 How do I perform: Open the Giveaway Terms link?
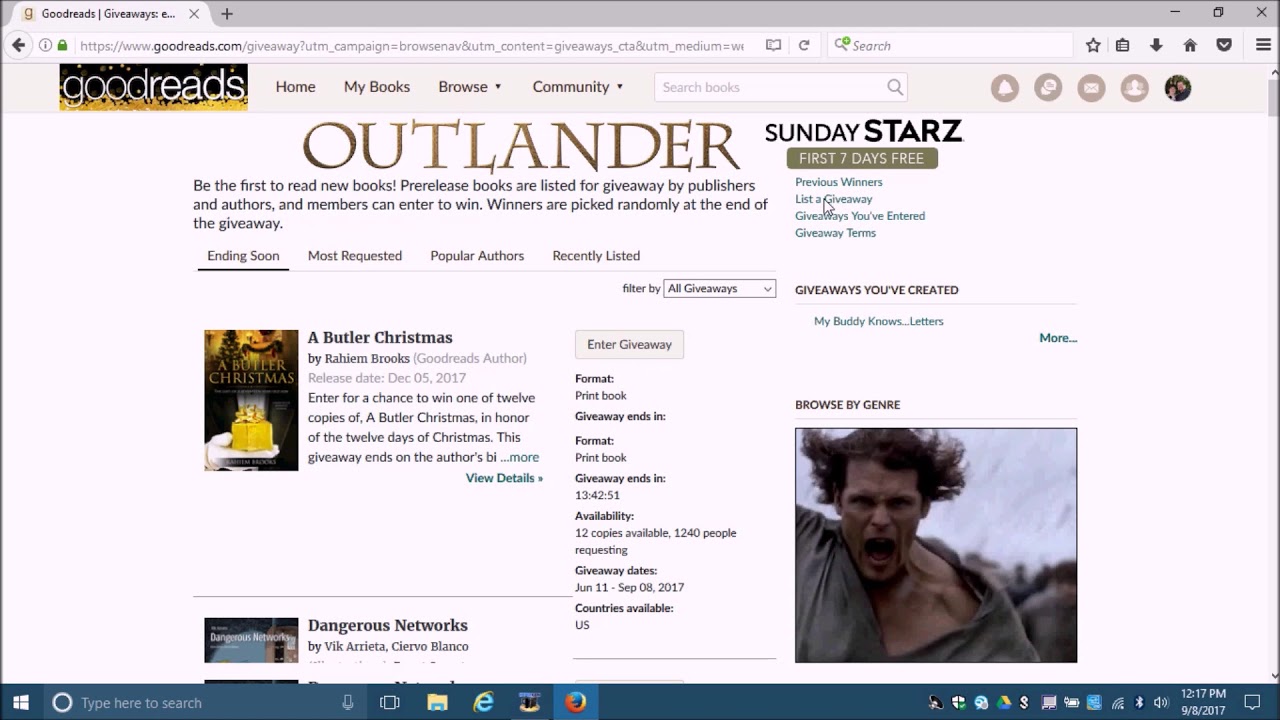click(835, 233)
